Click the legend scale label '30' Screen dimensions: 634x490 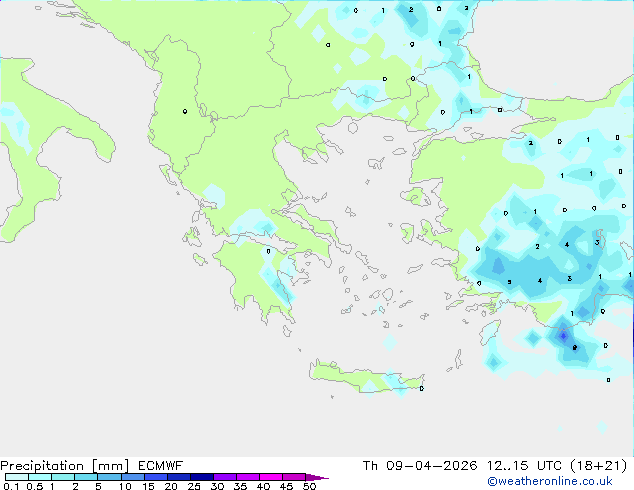pyautogui.click(x=218, y=486)
